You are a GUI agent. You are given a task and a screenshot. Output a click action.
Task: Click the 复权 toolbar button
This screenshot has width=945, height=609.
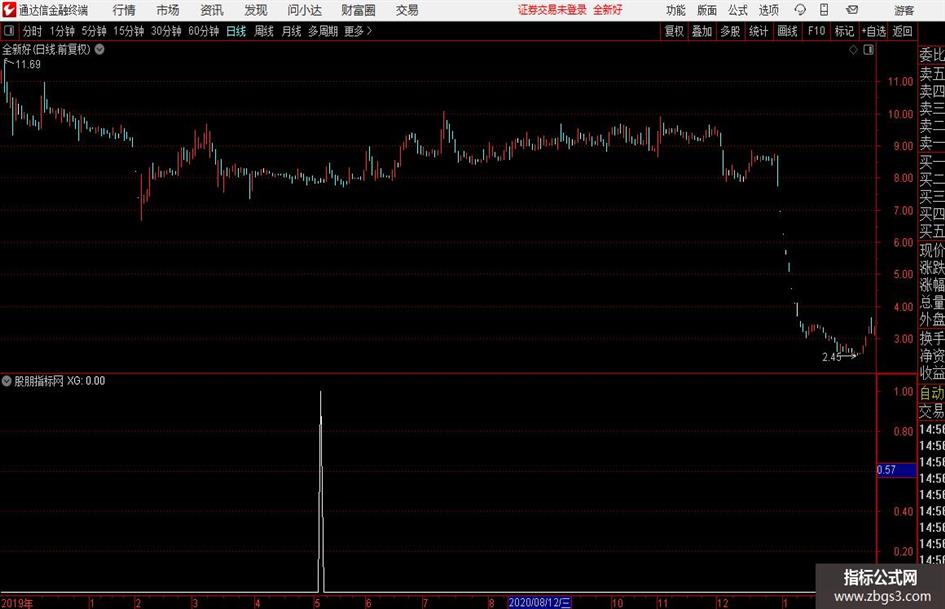pos(674,31)
